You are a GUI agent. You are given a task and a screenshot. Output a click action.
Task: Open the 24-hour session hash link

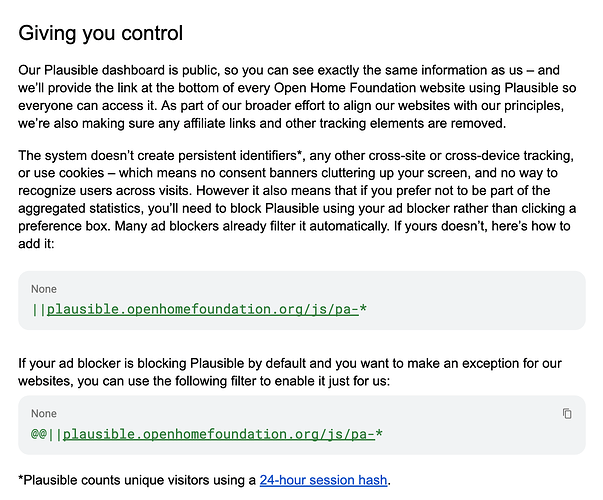(323, 480)
